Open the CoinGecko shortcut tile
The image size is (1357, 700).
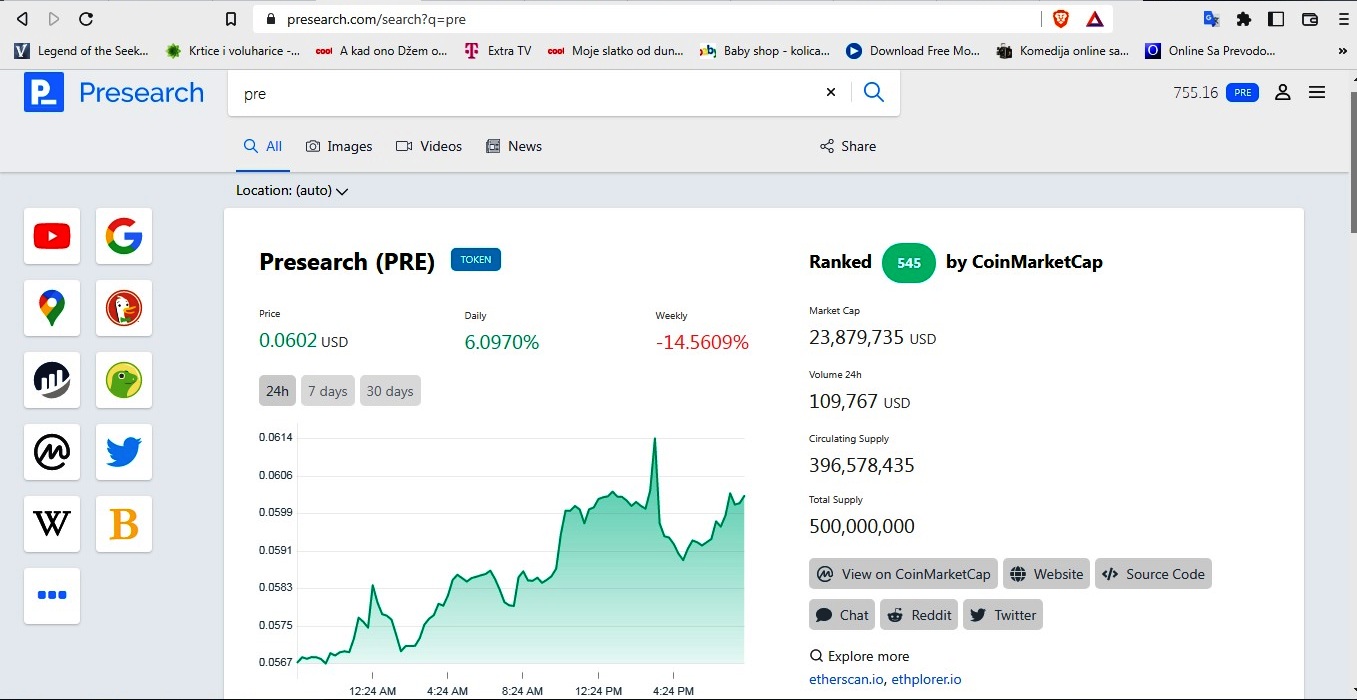click(x=124, y=380)
